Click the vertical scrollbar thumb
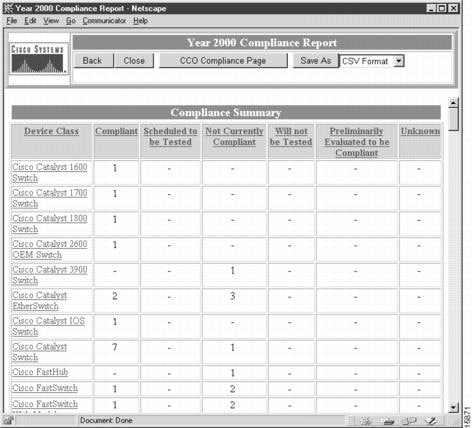Screen dimensions: 472x428 coord(453,119)
